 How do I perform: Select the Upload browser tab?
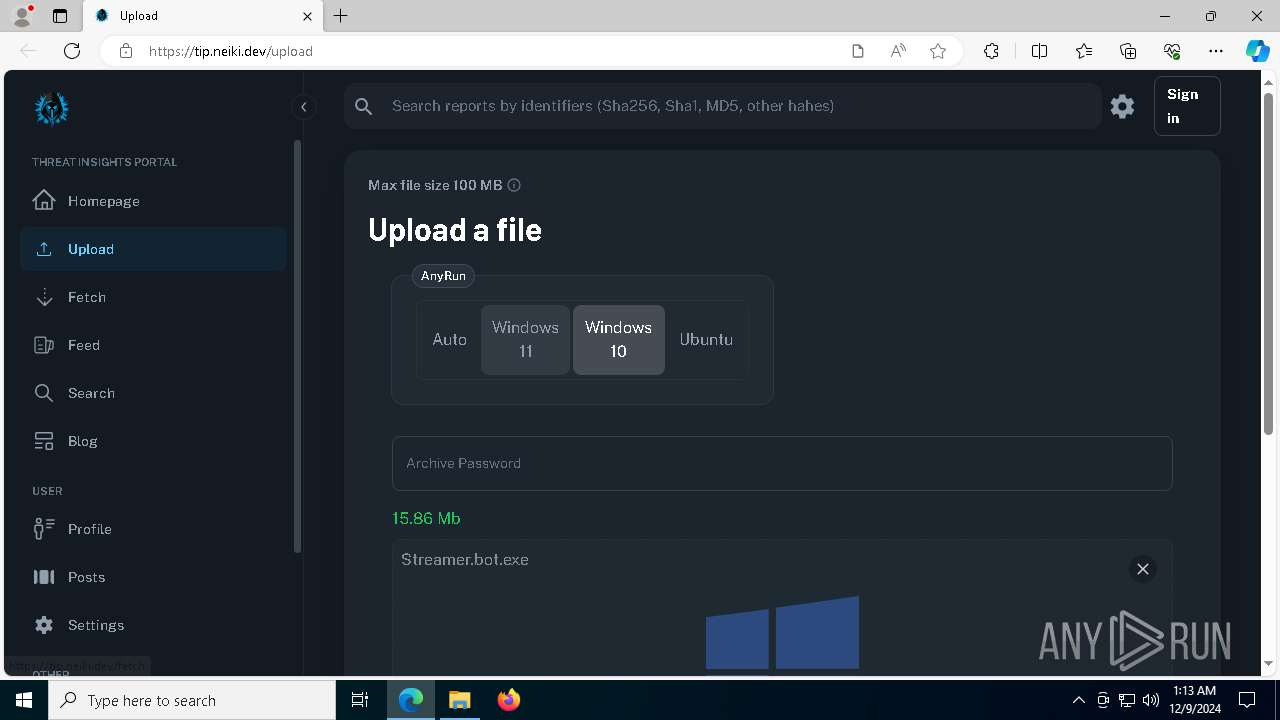[202, 16]
